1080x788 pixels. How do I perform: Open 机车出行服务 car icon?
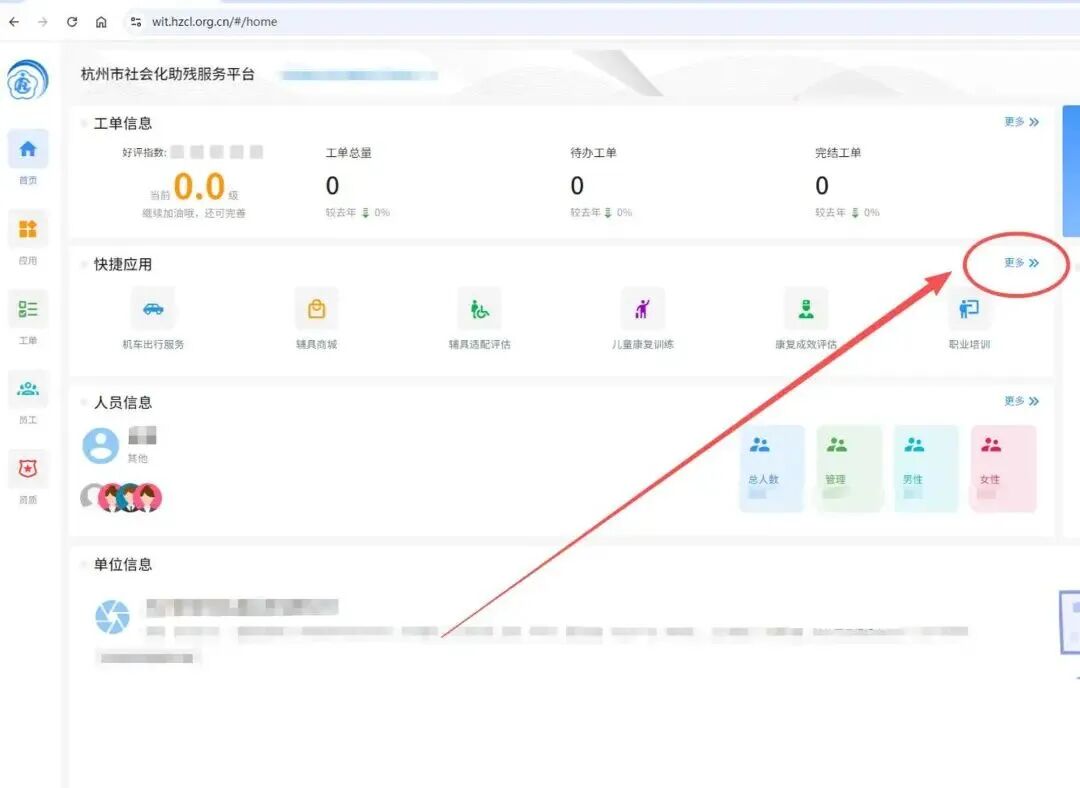(153, 309)
